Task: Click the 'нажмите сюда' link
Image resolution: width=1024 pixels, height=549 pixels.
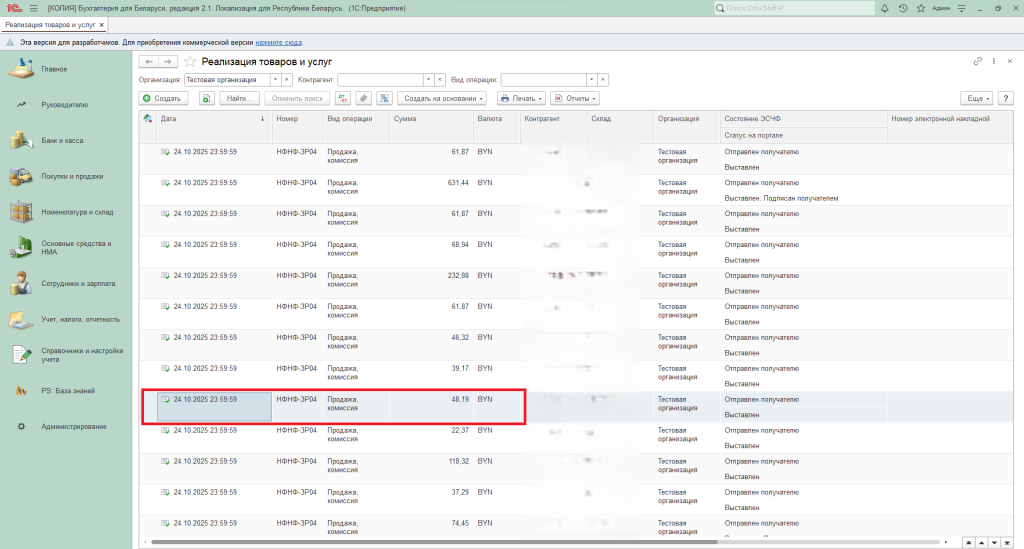Action: click(279, 43)
